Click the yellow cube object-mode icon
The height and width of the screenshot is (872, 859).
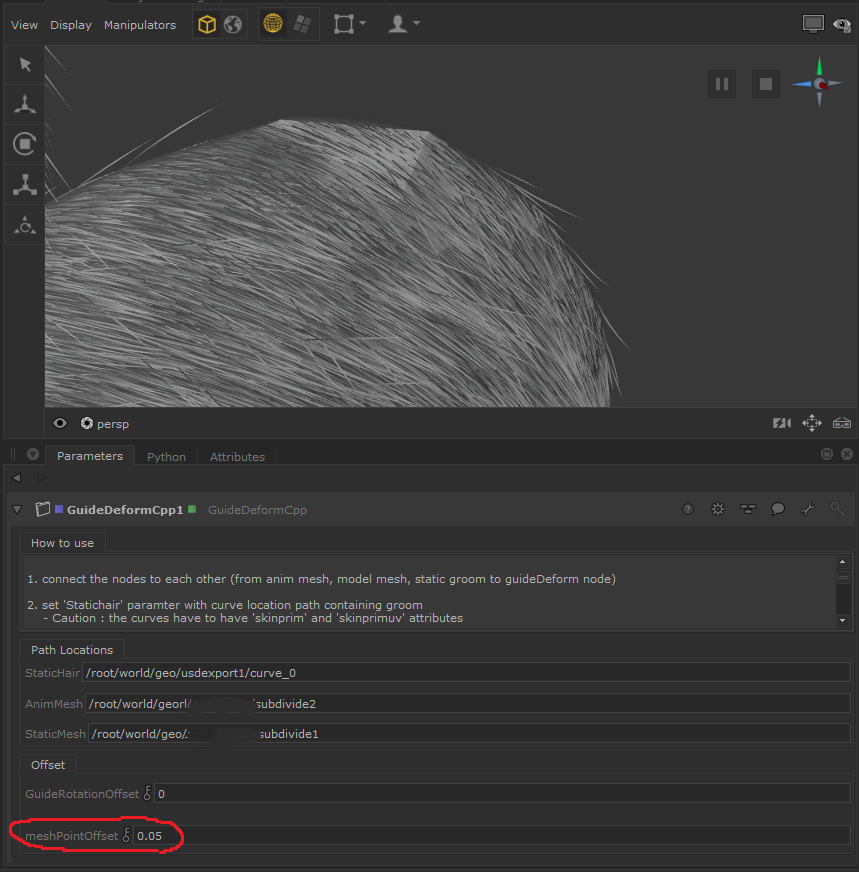tap(207, 25)
